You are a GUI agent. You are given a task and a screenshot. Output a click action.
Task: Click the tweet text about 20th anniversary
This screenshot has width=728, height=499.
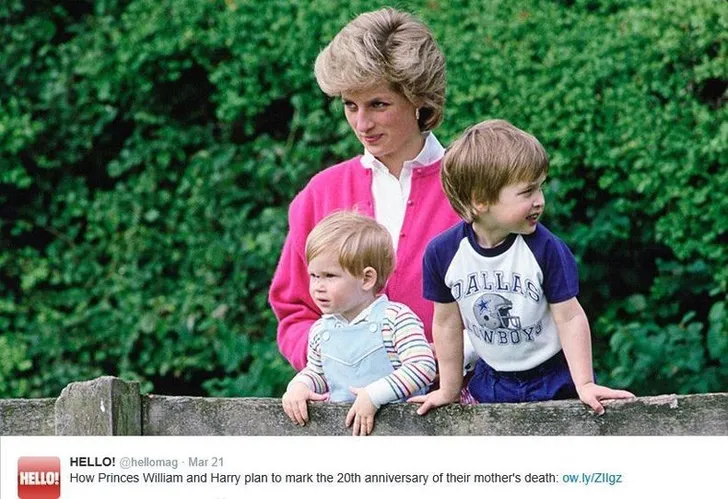point(314,478)
